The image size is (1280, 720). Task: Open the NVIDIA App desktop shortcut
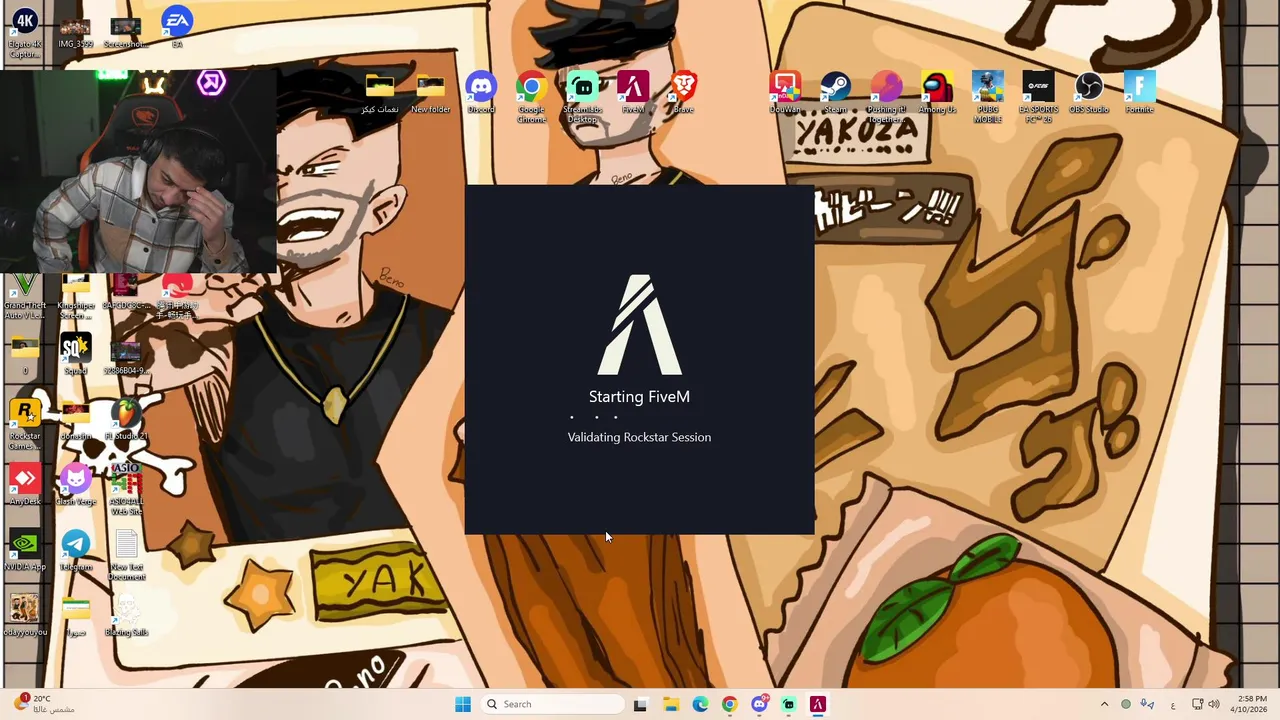[x=25, y=550]
